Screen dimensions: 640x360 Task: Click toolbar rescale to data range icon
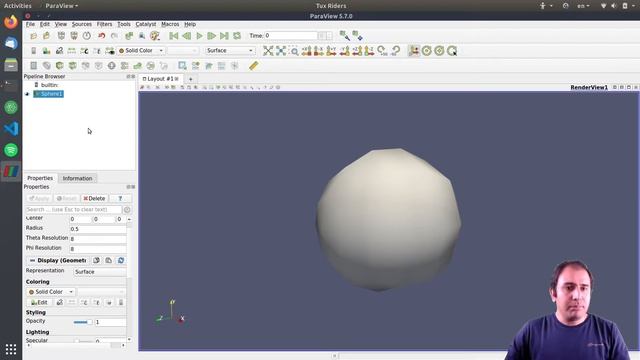click(71, 51)
